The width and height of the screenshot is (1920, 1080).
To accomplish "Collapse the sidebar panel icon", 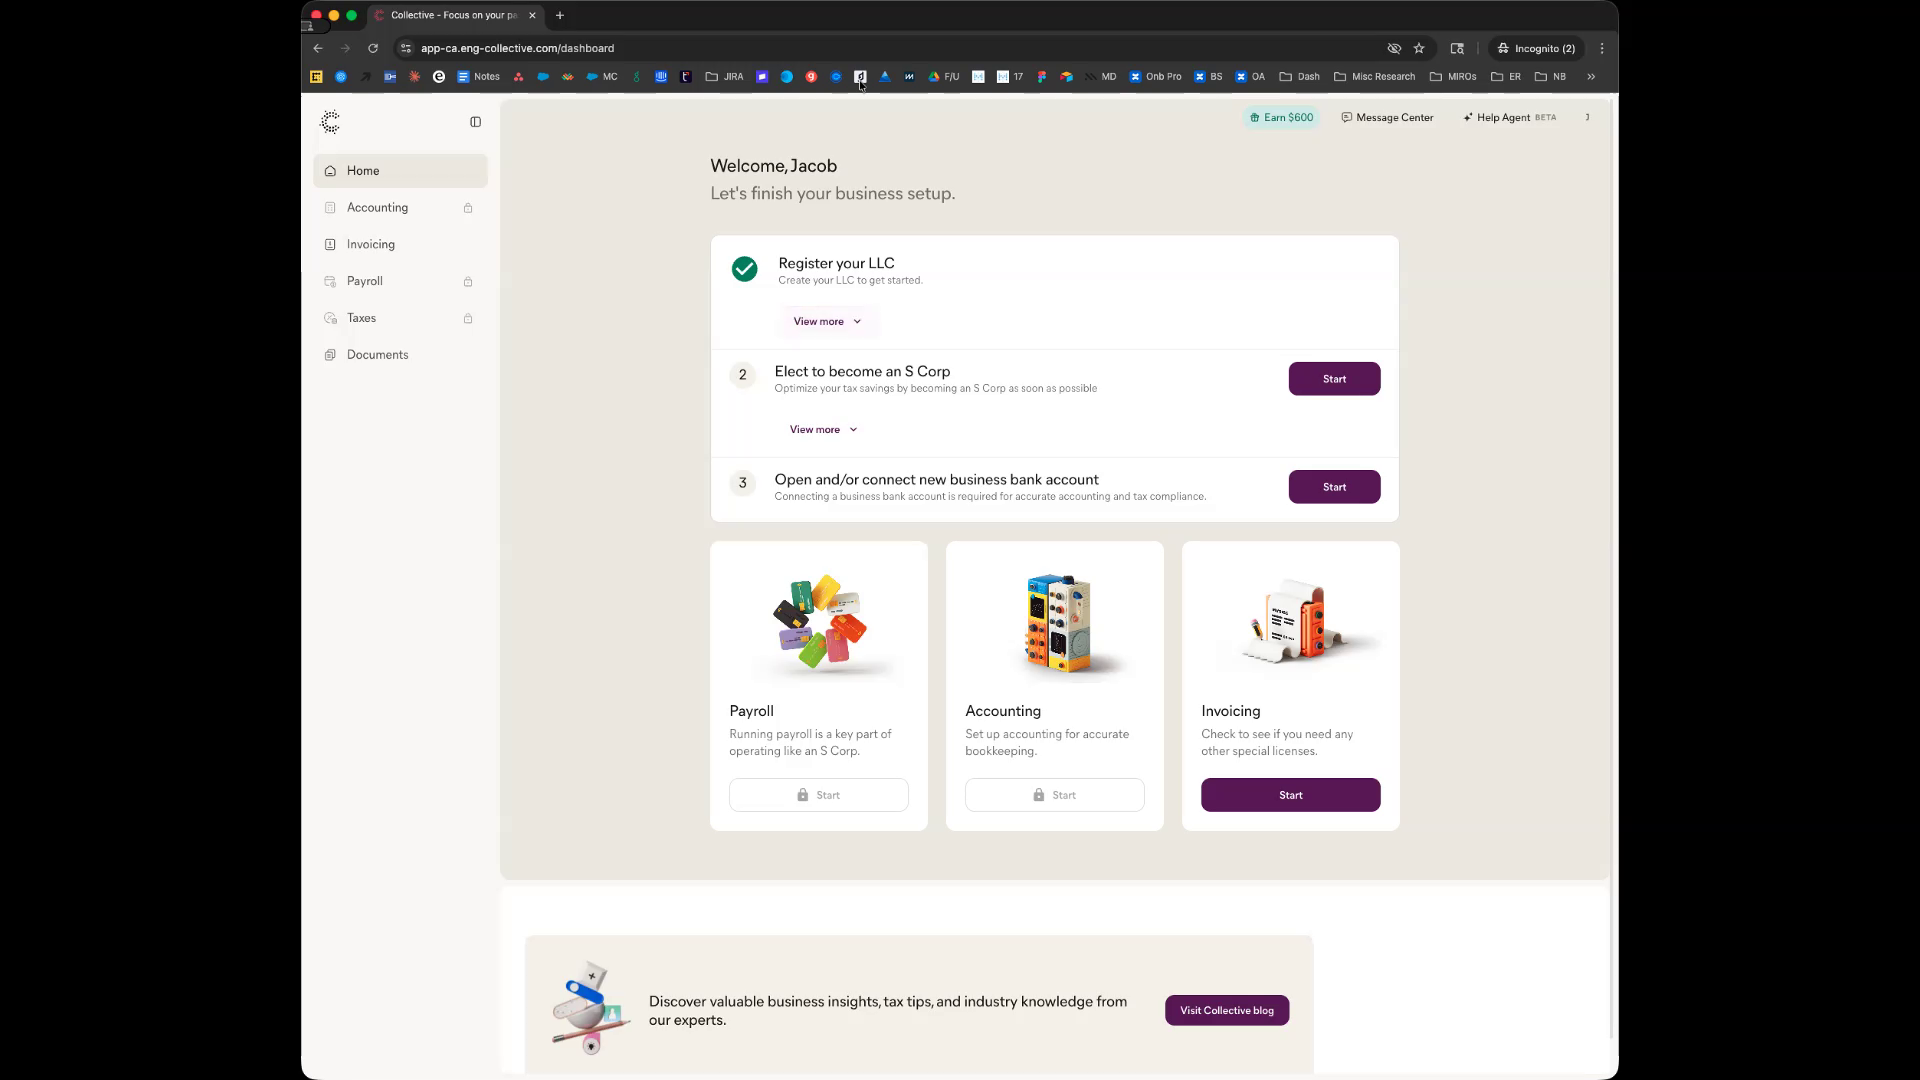I will tap(476, 122).
